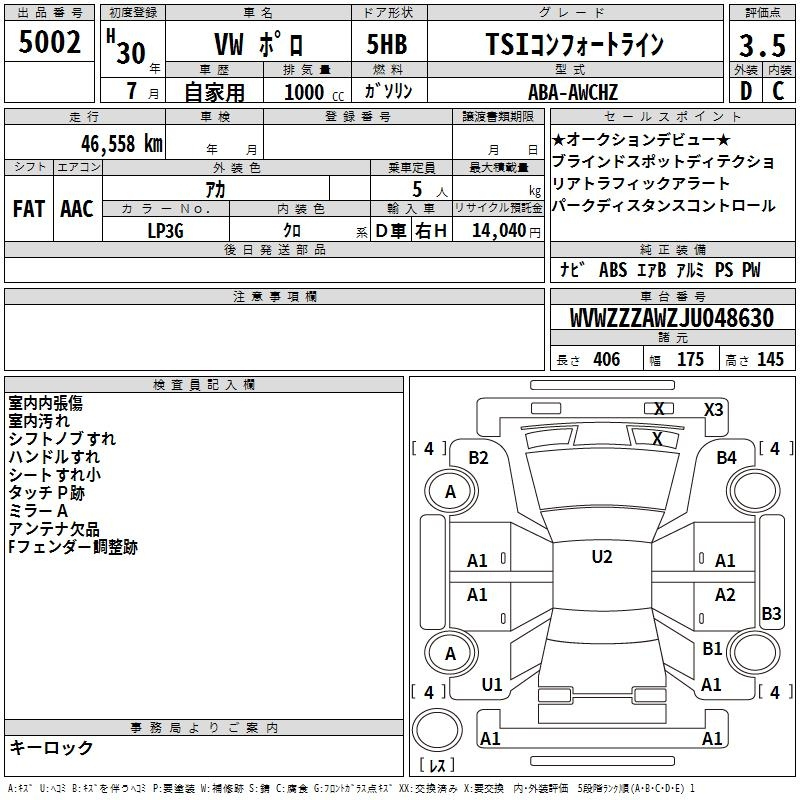Screen dimensions: 800x800
Task: Select door type 5HB
Action: [387, 44]
